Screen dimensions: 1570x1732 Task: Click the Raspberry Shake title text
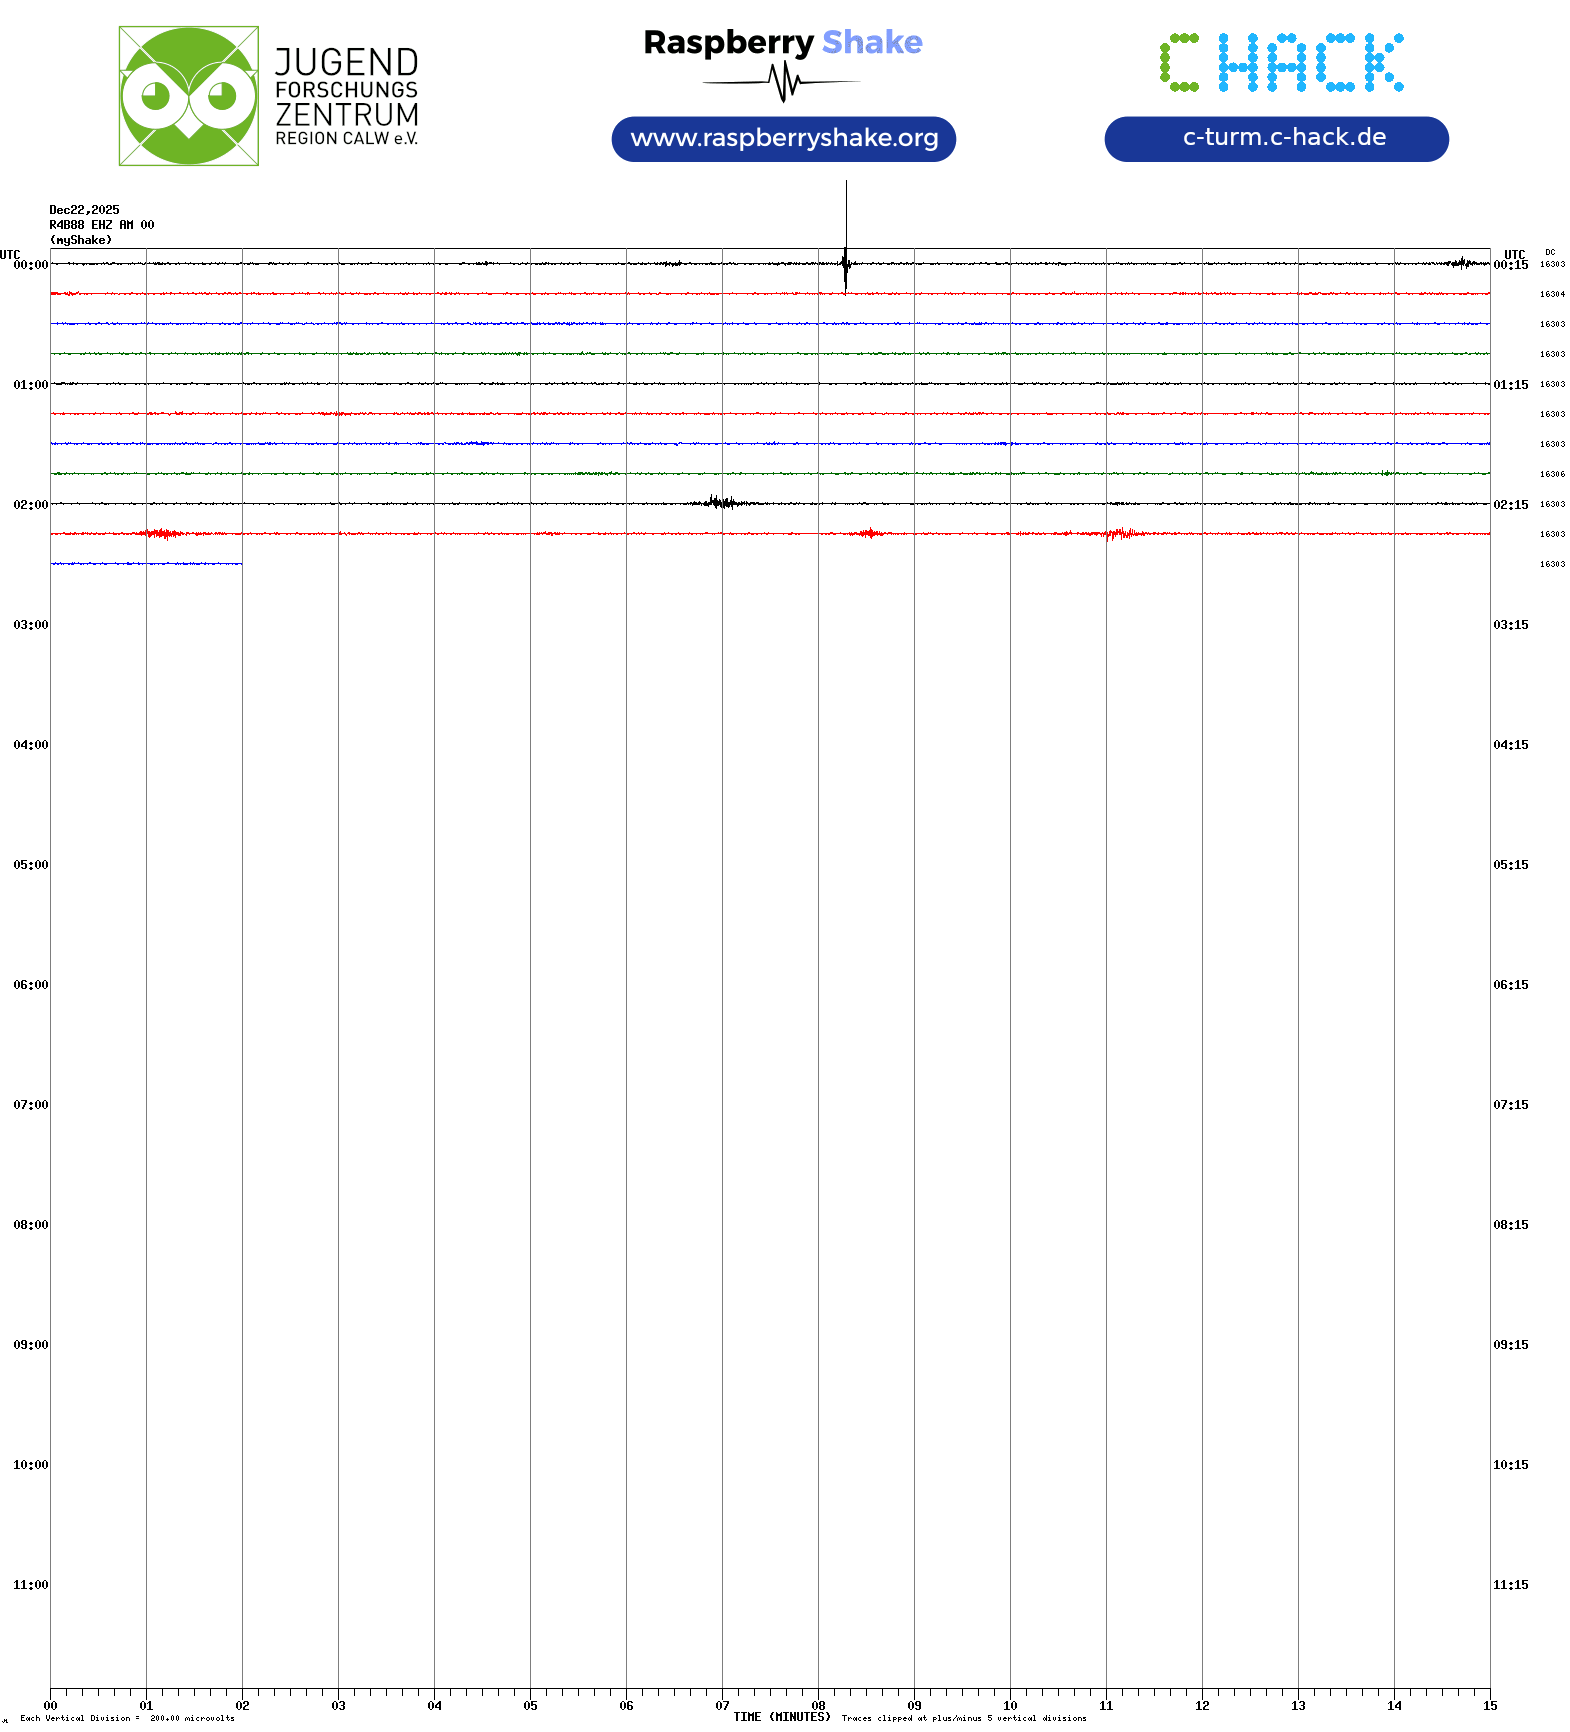pyautogui.click(x=782, y=42)
